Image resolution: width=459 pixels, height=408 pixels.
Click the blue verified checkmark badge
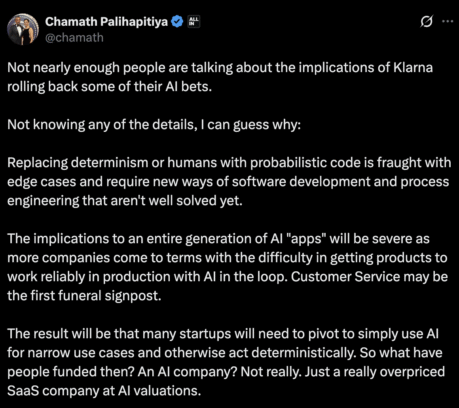(x=177, y=22)
